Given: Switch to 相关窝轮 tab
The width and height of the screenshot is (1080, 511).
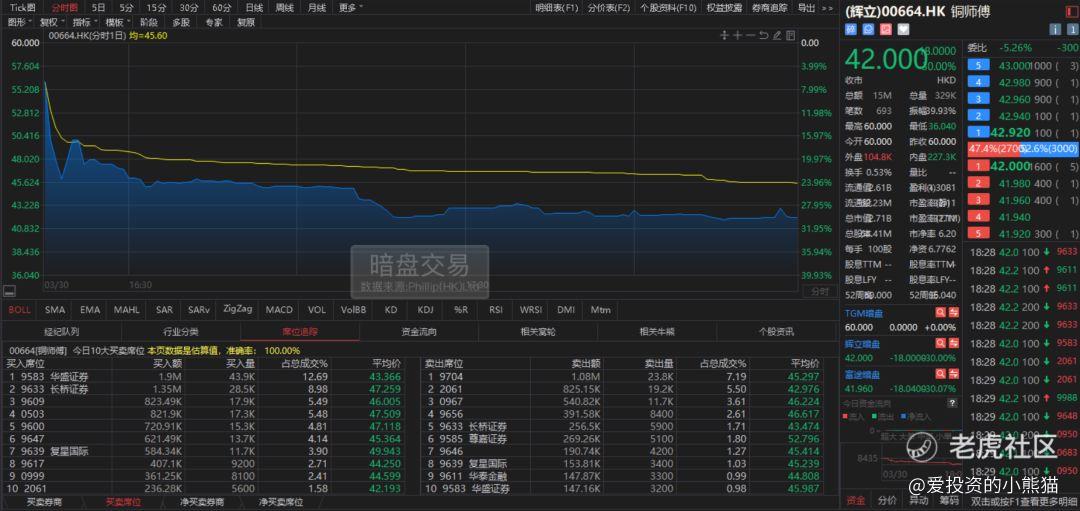Looking at the screenshot, I should click(538, 332).
